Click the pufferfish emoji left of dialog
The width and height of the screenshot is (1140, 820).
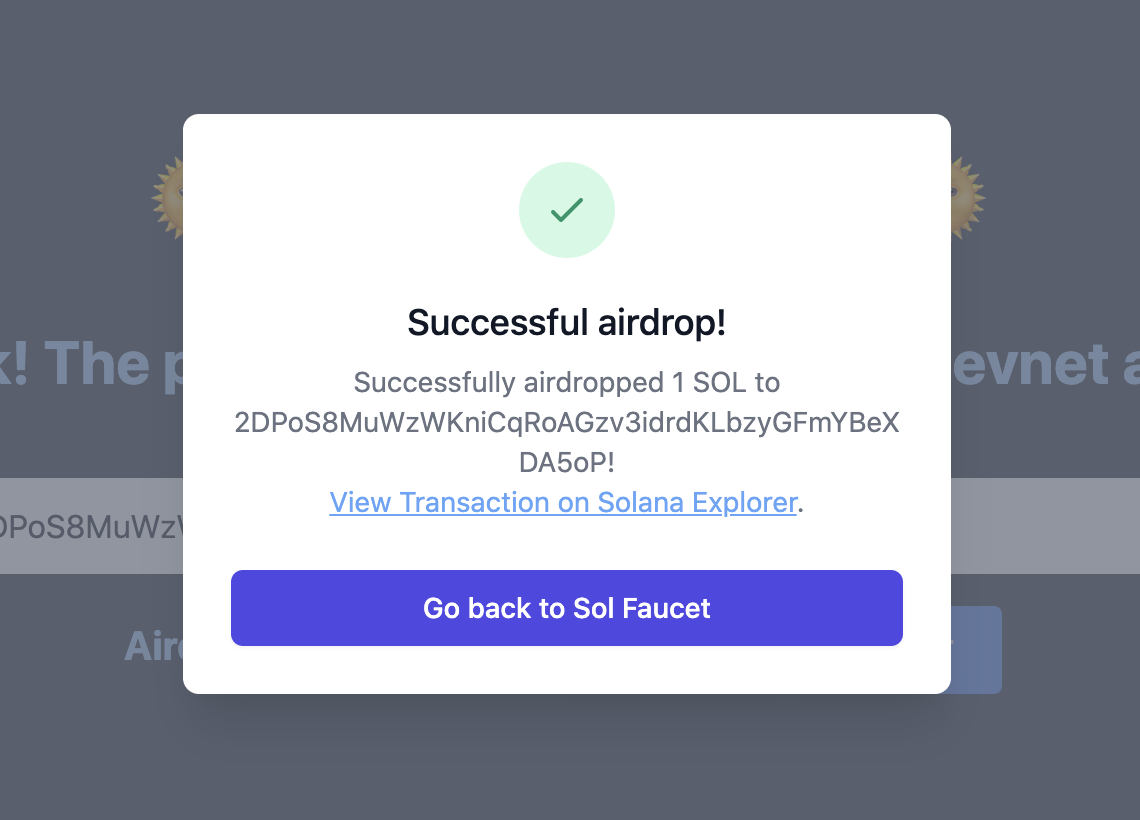coord(167,197)
